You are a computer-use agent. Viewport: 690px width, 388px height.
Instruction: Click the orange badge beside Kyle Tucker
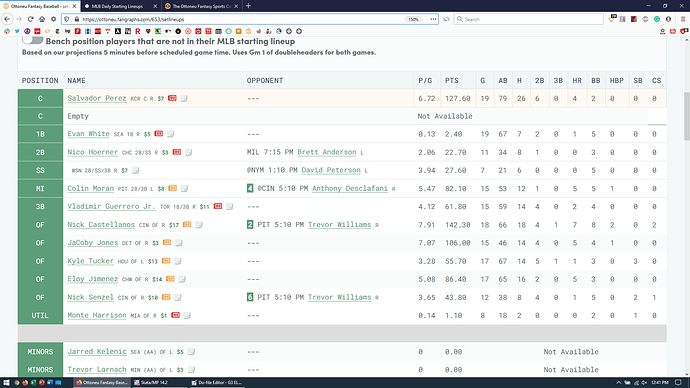click(x=166, y=261)
